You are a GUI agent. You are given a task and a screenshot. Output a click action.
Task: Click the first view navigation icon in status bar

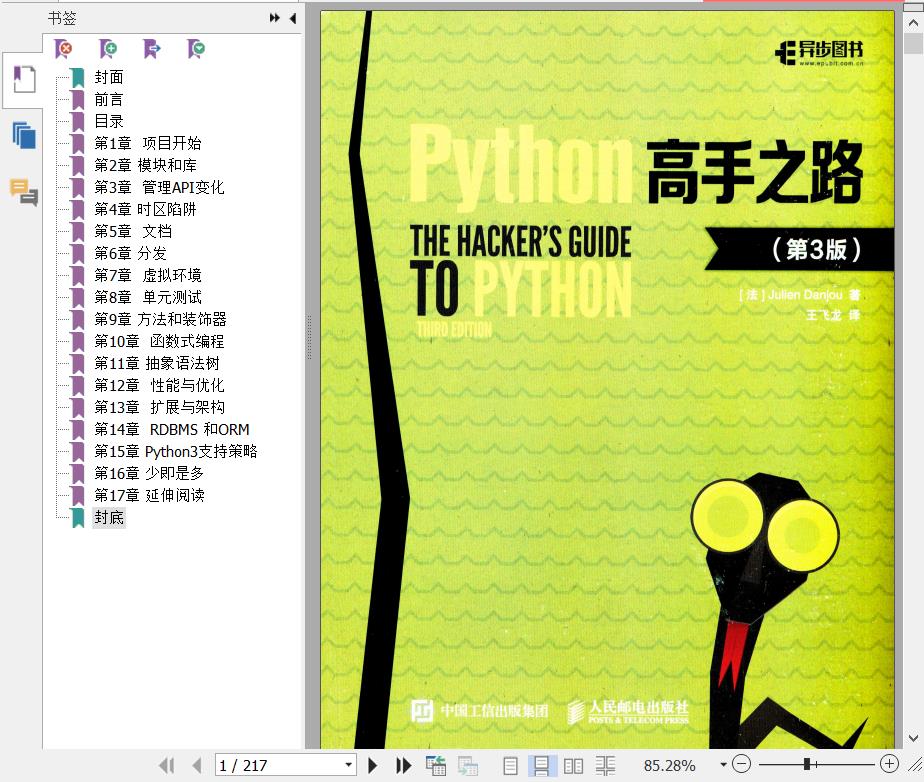coord(436,765)
